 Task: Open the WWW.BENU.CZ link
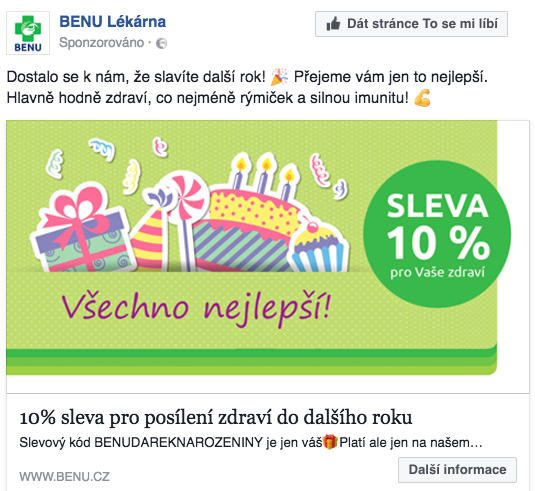coord(64,476)
